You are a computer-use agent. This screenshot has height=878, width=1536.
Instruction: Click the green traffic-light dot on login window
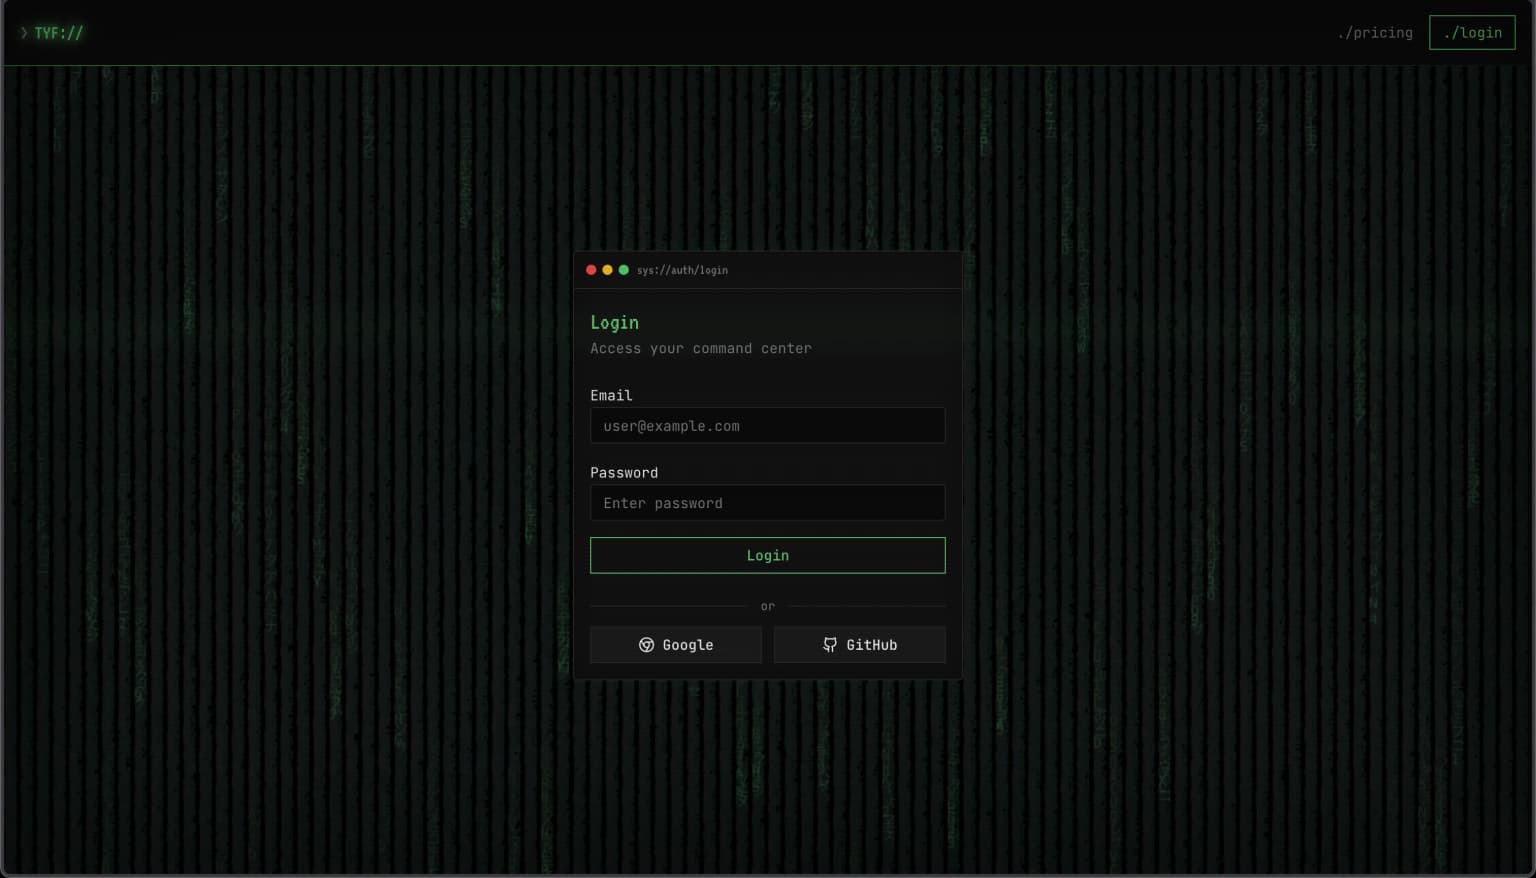(623, 269)
